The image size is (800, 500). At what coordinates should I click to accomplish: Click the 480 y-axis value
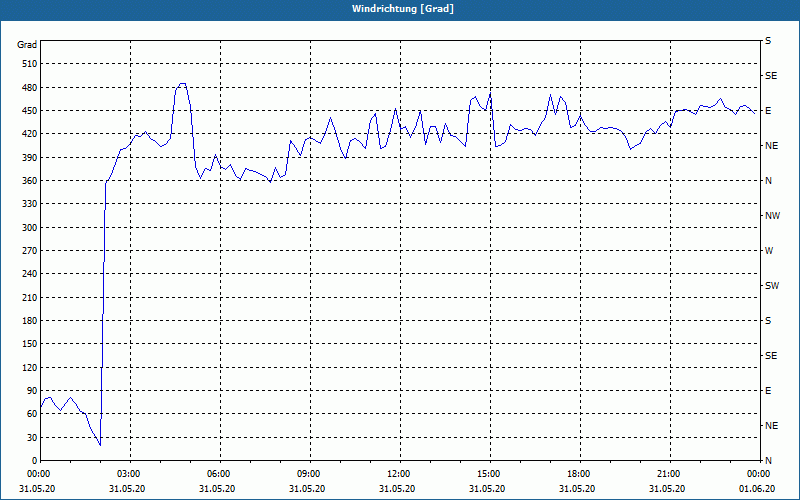[30, 87]
